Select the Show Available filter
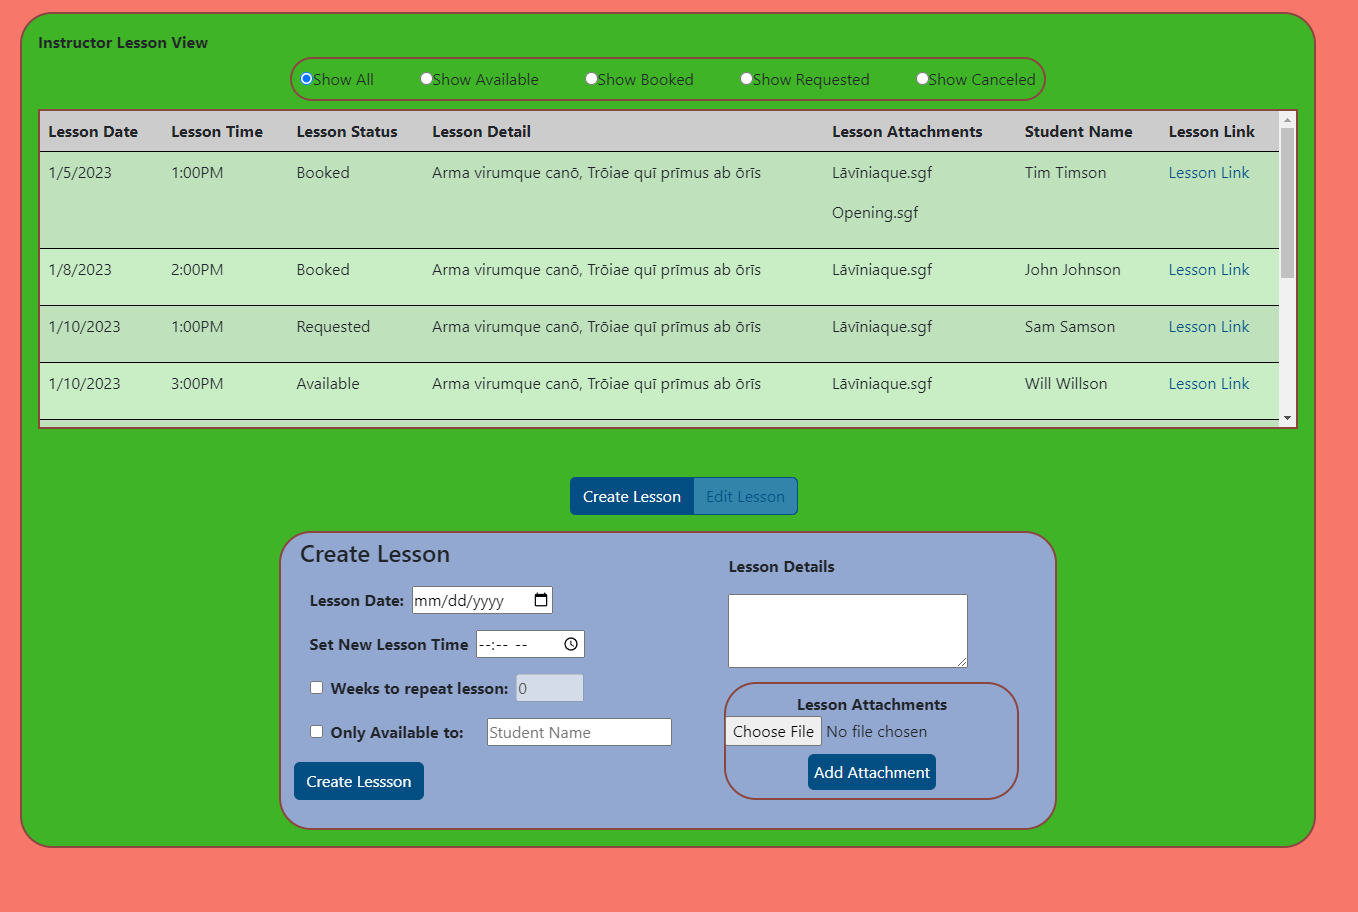Screen dimensions: 1358x912 click(x=427, y=79)
